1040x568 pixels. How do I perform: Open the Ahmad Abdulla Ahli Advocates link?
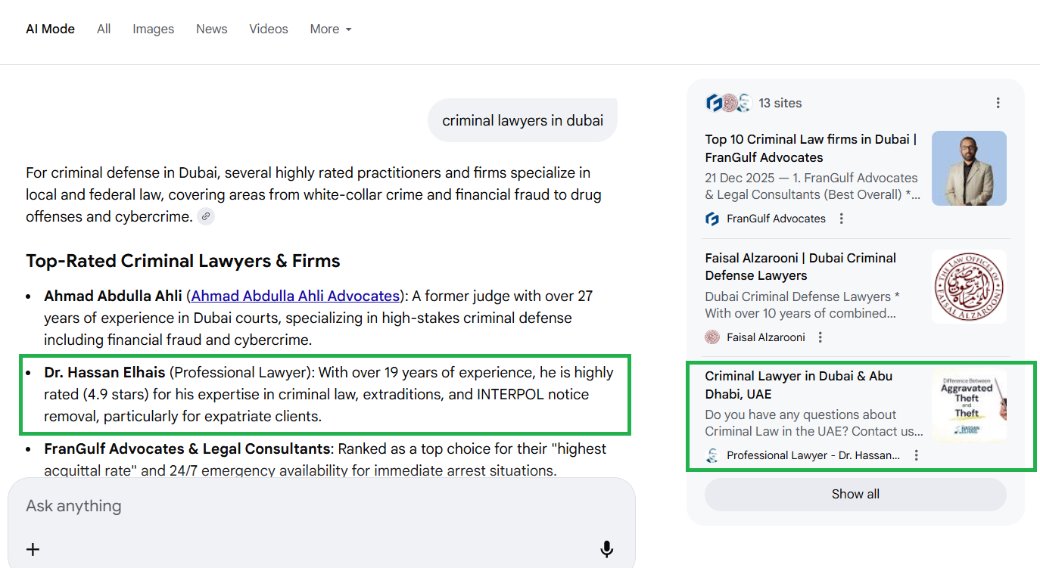tap(295, 296)
